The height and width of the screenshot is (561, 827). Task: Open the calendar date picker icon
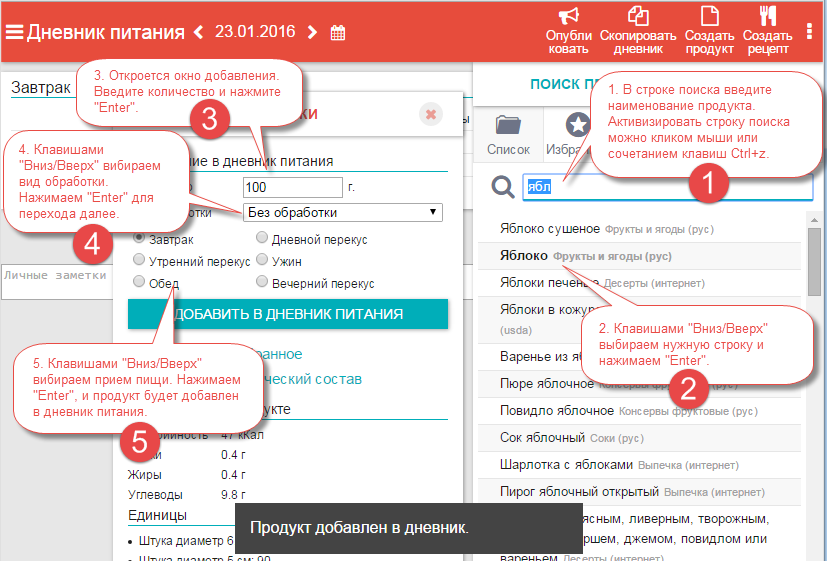(338, 32)
